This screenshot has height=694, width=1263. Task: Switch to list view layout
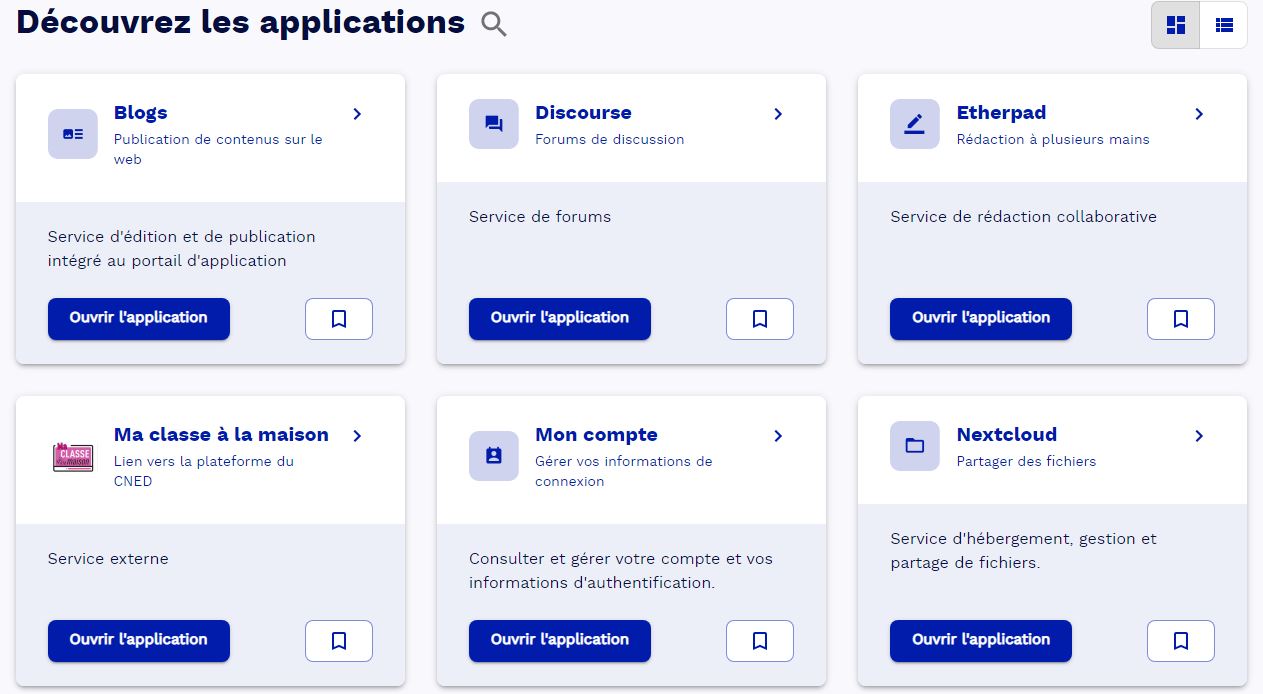click(x=1224, y=25)
